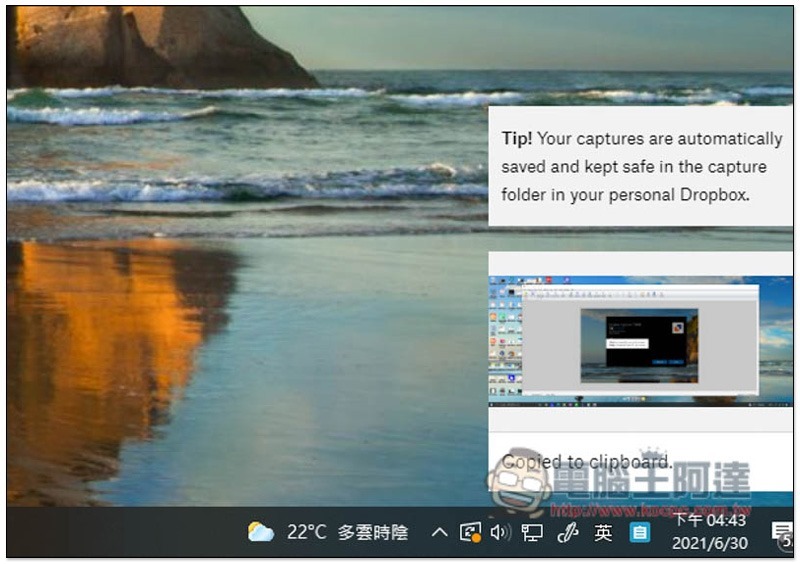
Task: Click the cloudy weather icon in taskbar
Action: click(x=261, y=532)
